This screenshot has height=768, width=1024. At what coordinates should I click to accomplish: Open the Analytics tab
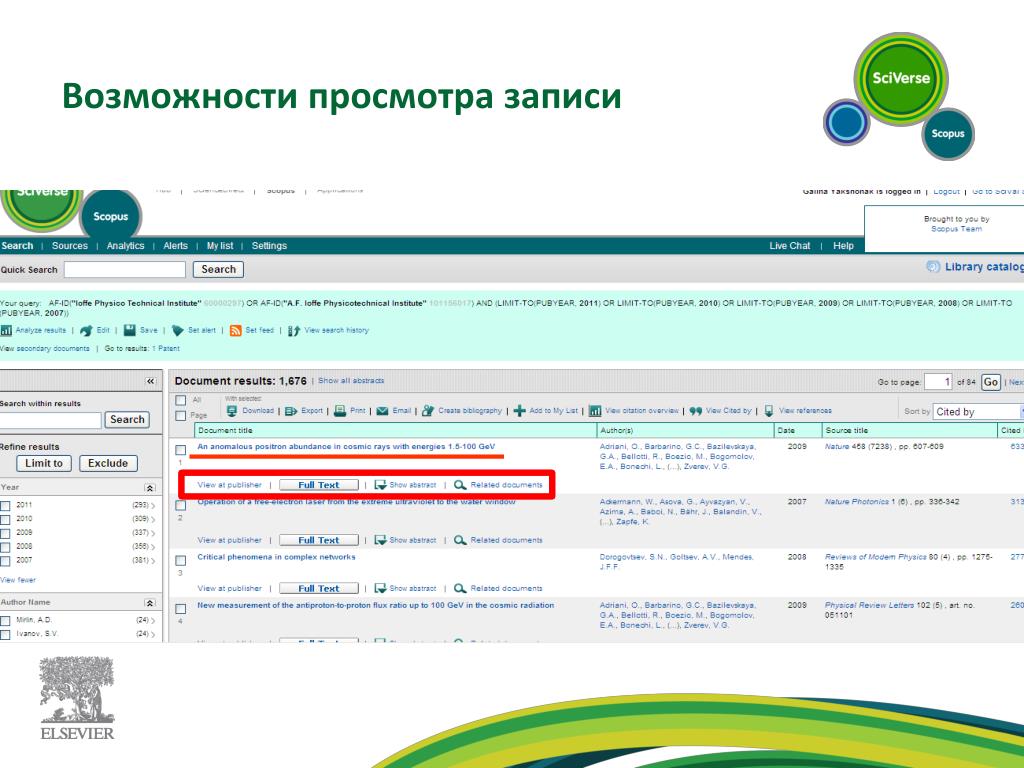125,246
